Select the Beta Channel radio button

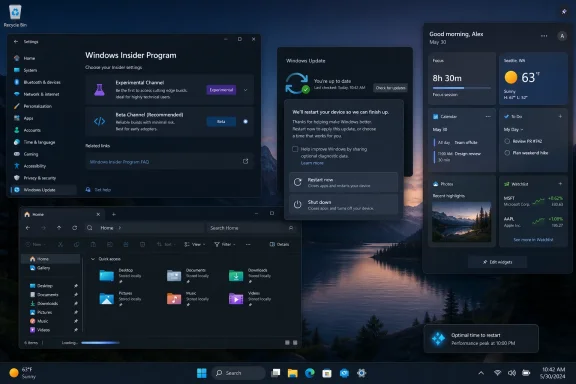(x=245, y=122)
